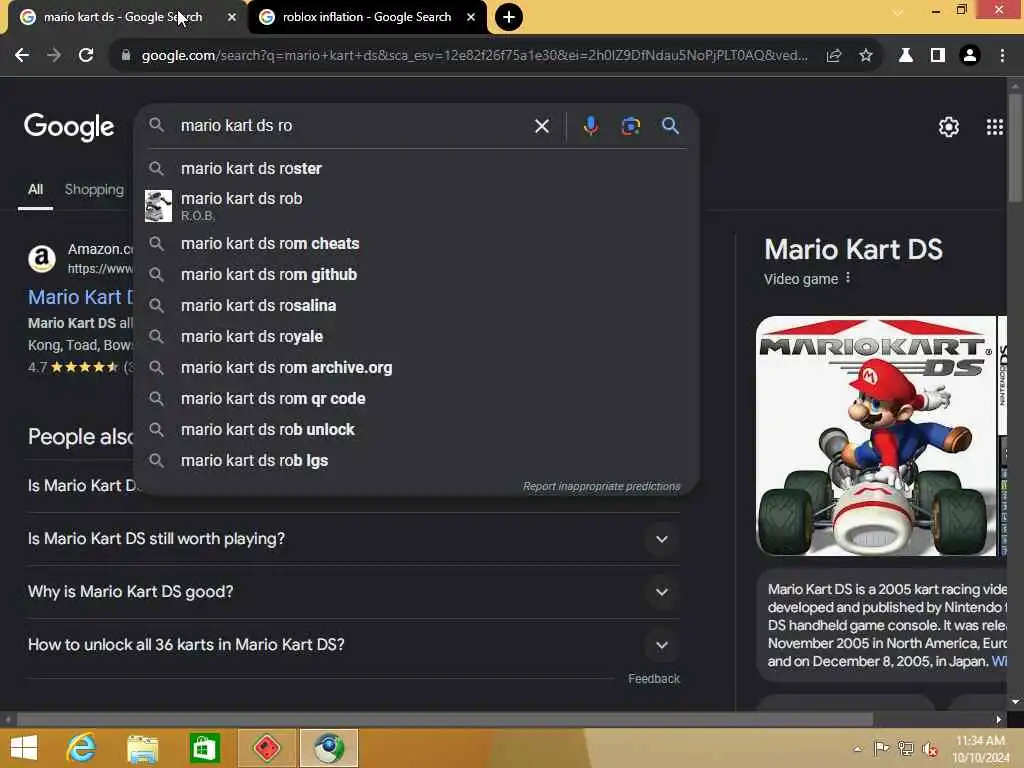Open the side panel icon
Screen dimensions: 1024x768
point(938,56)
